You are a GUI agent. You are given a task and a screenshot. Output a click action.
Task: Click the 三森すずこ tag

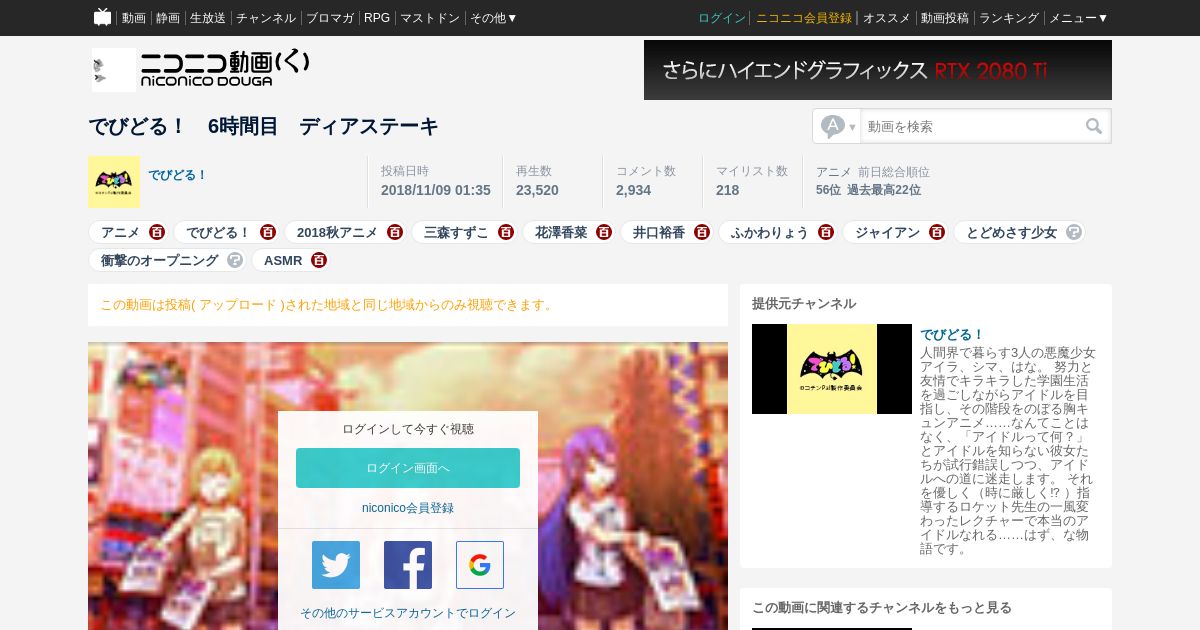tap(456, 232)
